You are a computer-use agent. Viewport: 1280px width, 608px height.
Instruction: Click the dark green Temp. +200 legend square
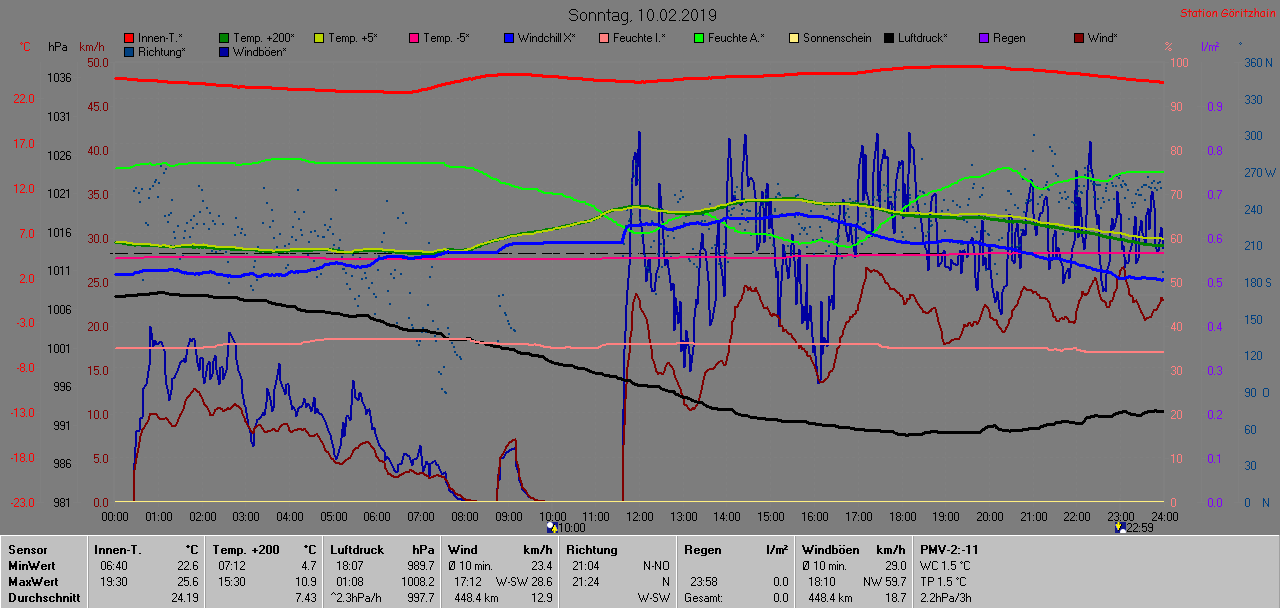click(x=224, y=38)
